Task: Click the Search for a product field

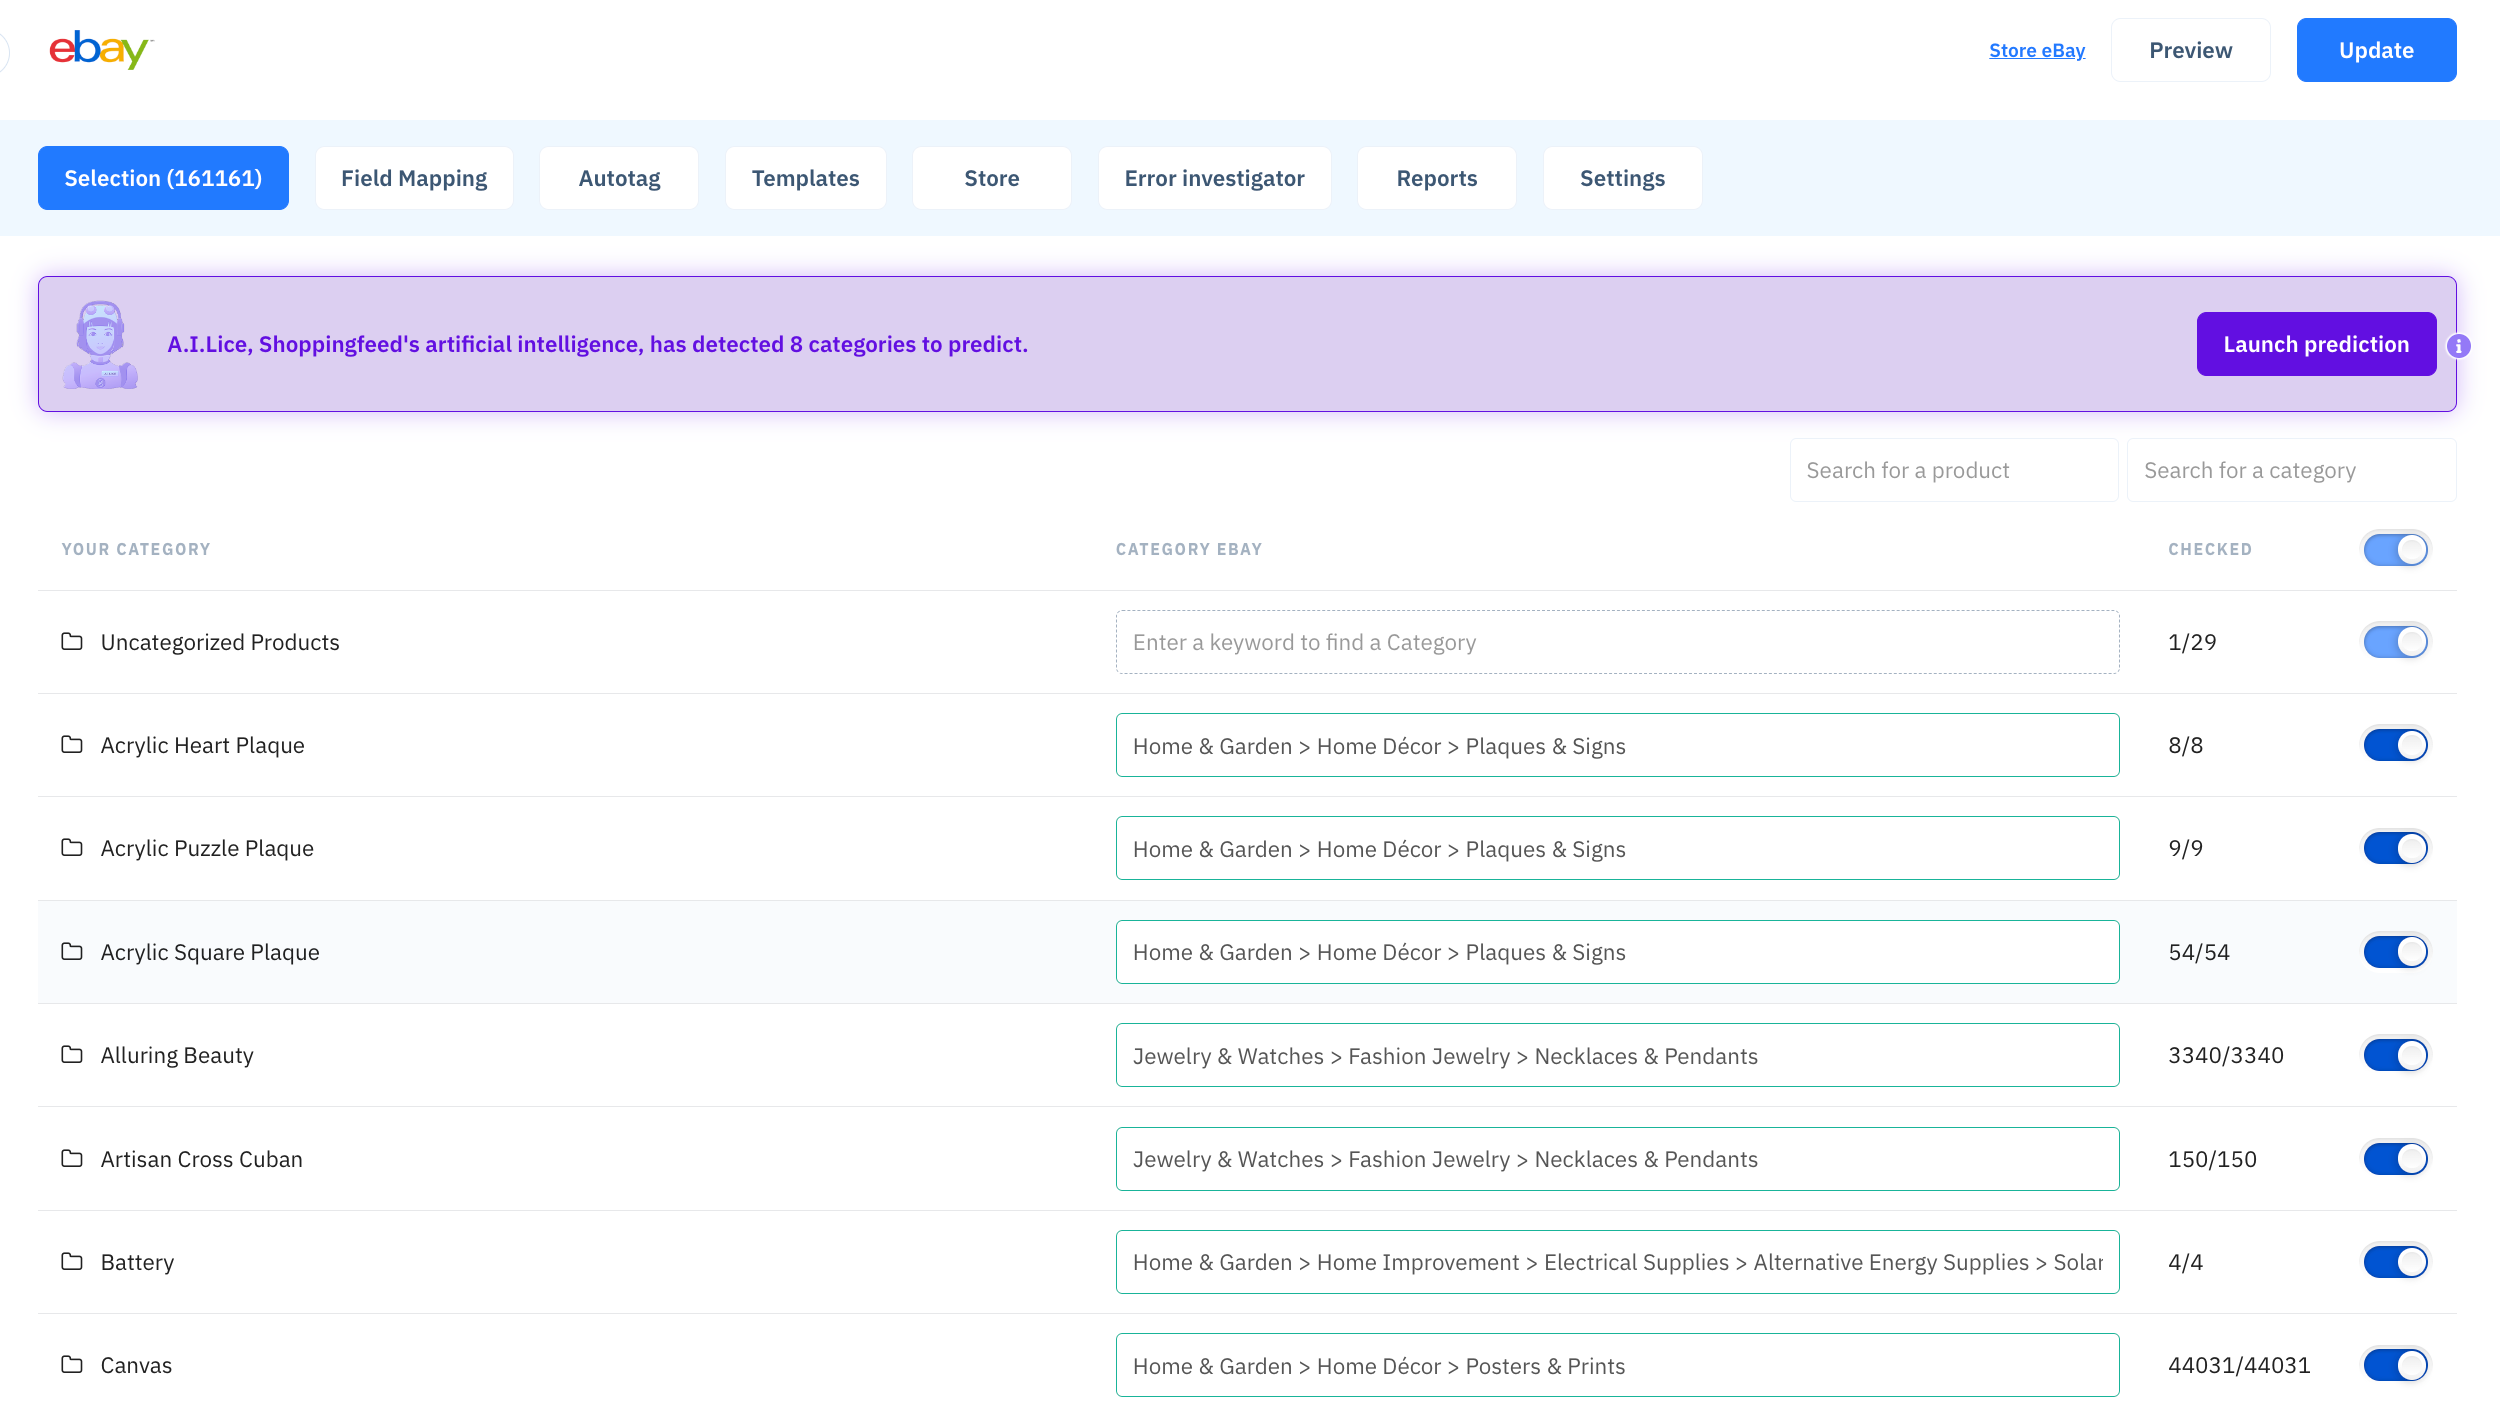Action: click(1952, 469)
